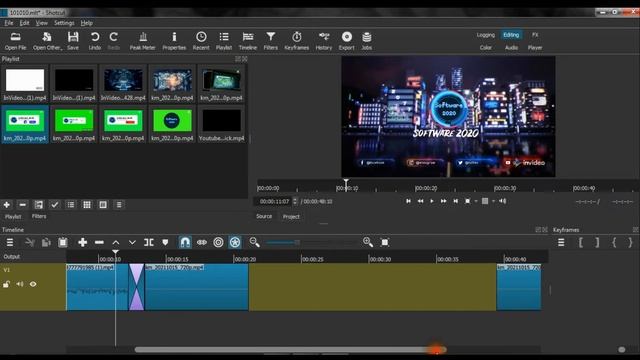Screen dimensions: 640x360
Task: Toggle the ripple mode button
Action: click(x=218, y=242)
